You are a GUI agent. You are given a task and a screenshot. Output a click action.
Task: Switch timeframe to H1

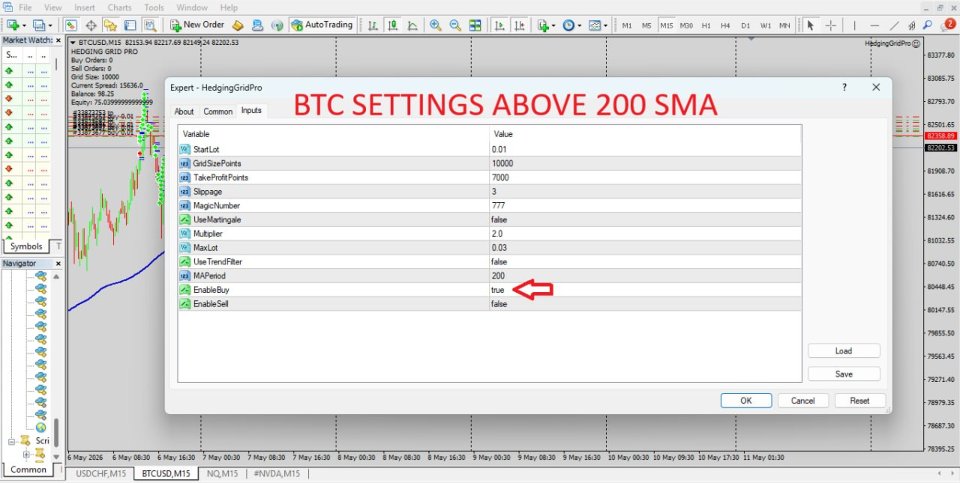click(x=706, y=25)
